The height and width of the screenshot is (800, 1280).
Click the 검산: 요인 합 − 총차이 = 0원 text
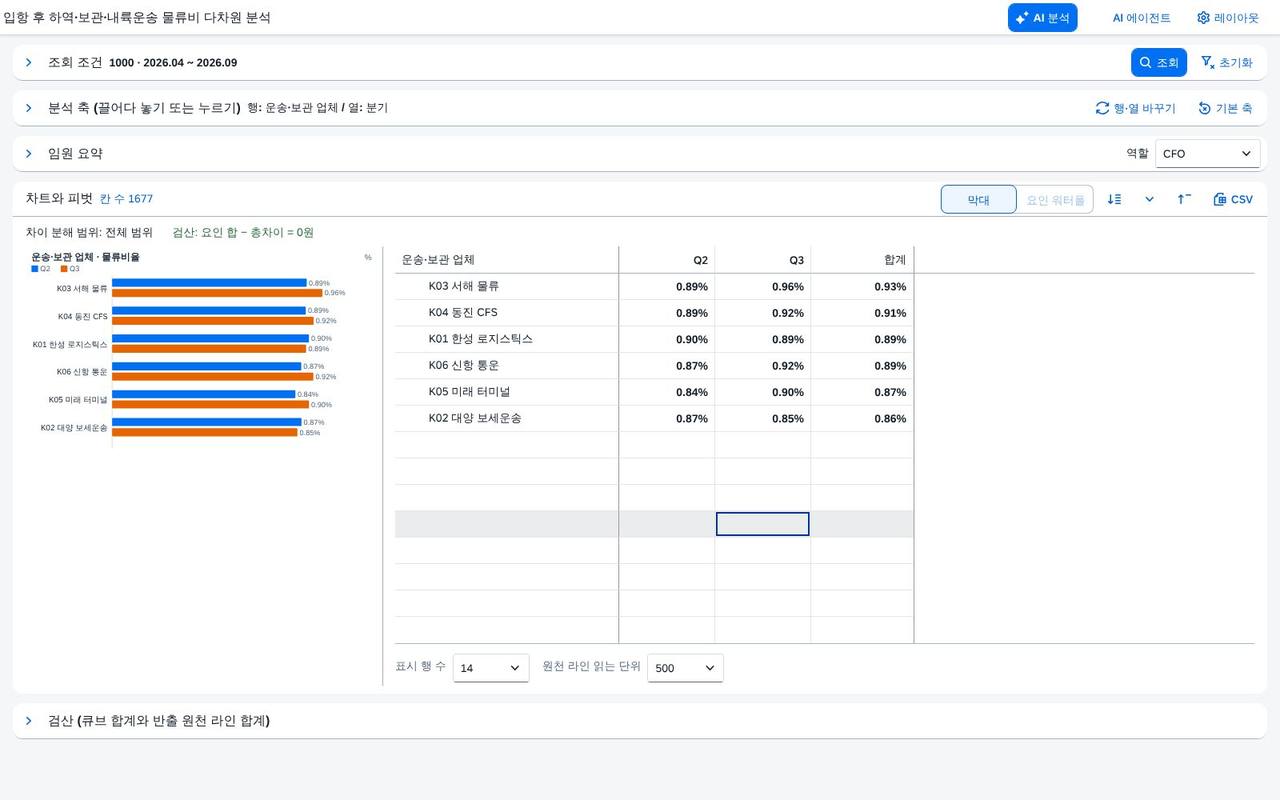click(243, 232)
